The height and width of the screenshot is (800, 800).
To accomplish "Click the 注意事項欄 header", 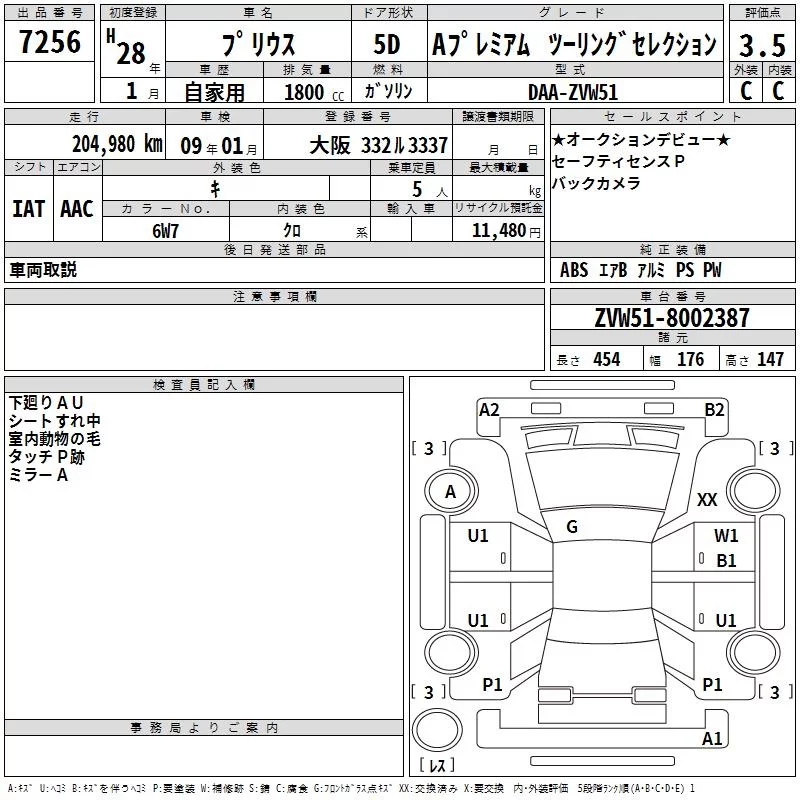I will pyautogui.click(x=274, y=296).
